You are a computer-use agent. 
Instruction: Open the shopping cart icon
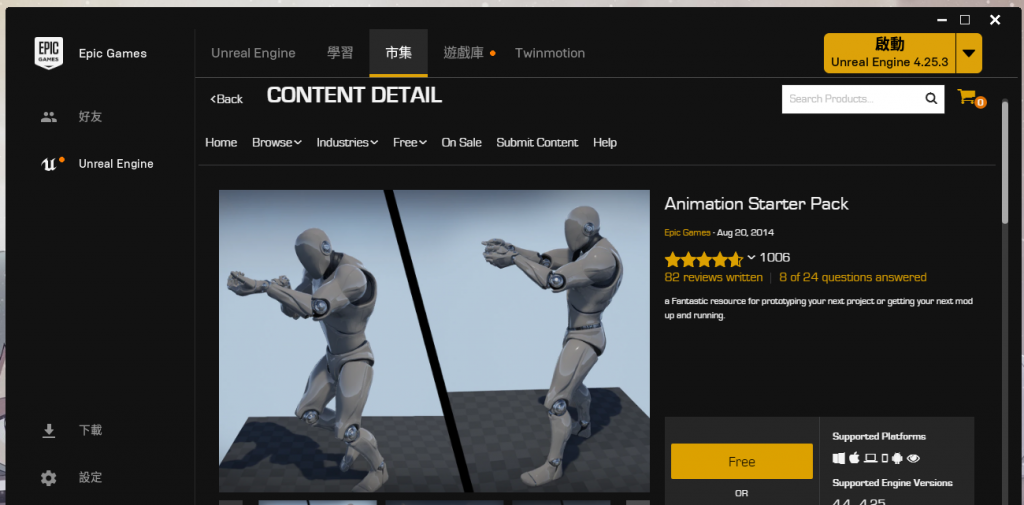pyautogui.click(x=967, y=97)
